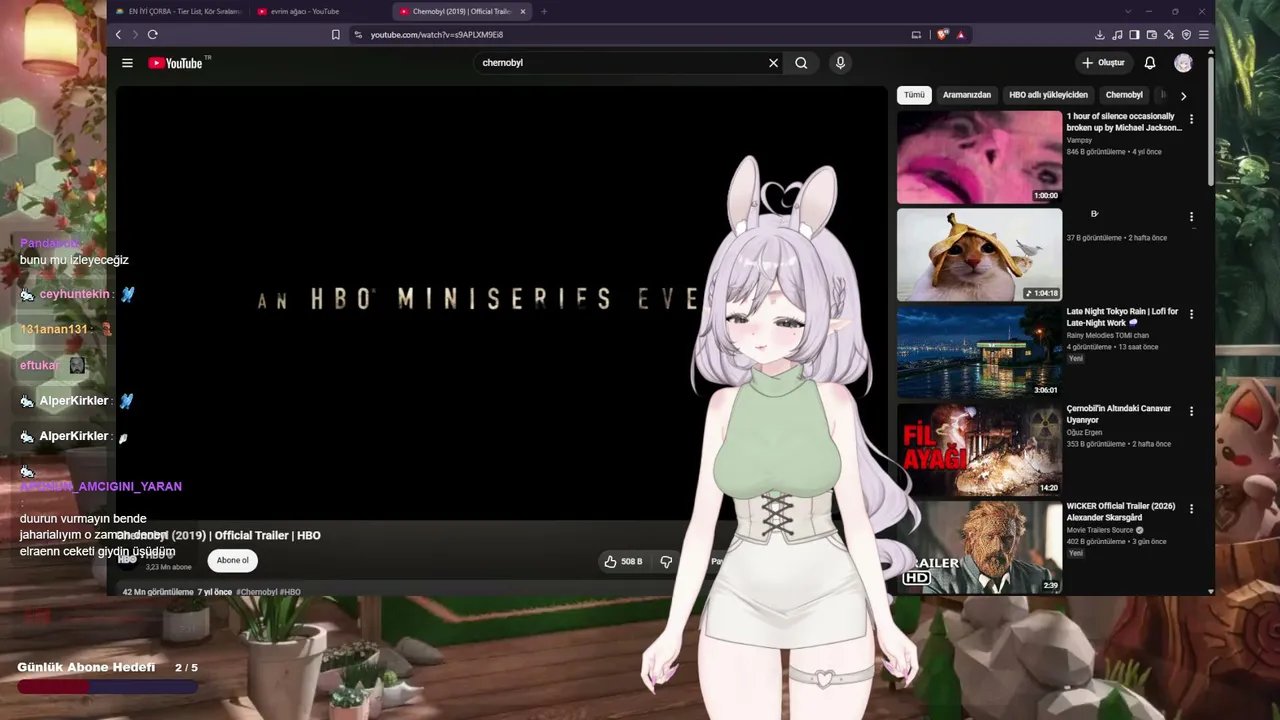Open options for '1 hour of silence' video

click(x=1191, y=119)
